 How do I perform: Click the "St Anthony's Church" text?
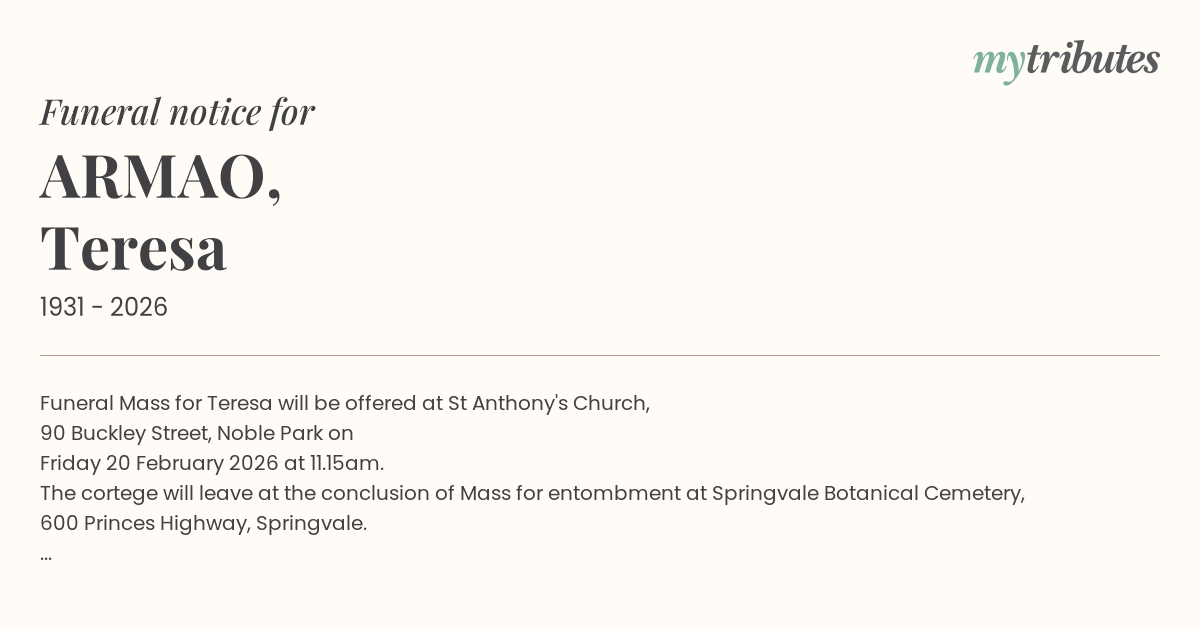click(548, 403)
